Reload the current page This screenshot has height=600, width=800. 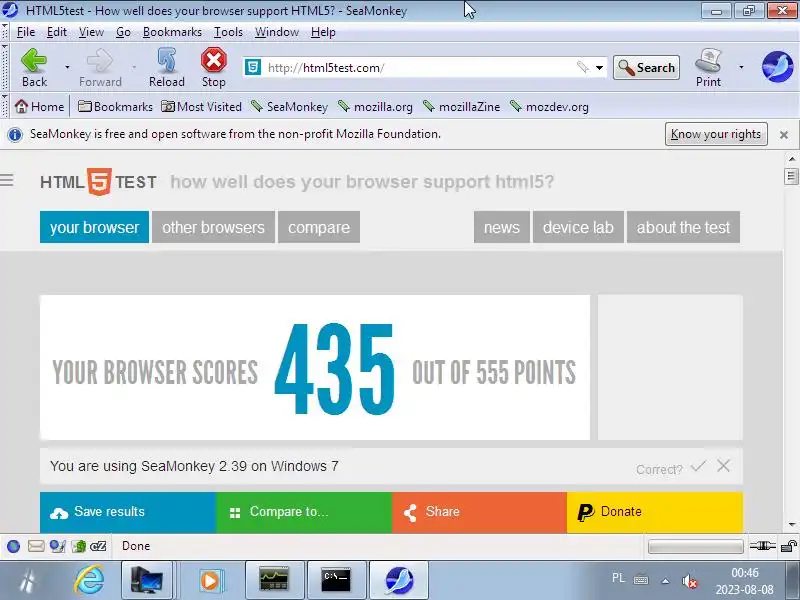(167, 67)
